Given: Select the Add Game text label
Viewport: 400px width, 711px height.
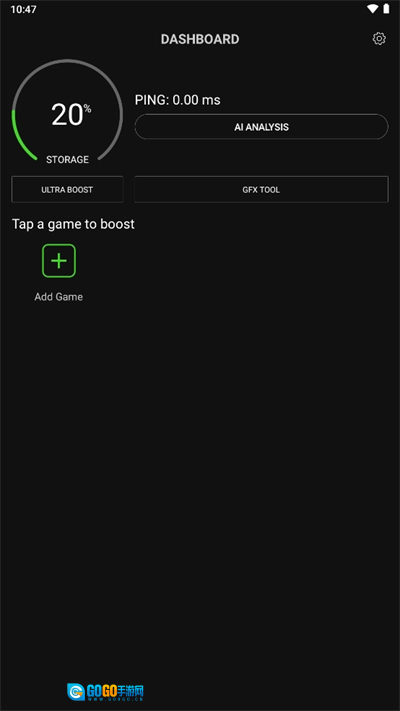Looking at the screenshot, I should tap(59, 297).
